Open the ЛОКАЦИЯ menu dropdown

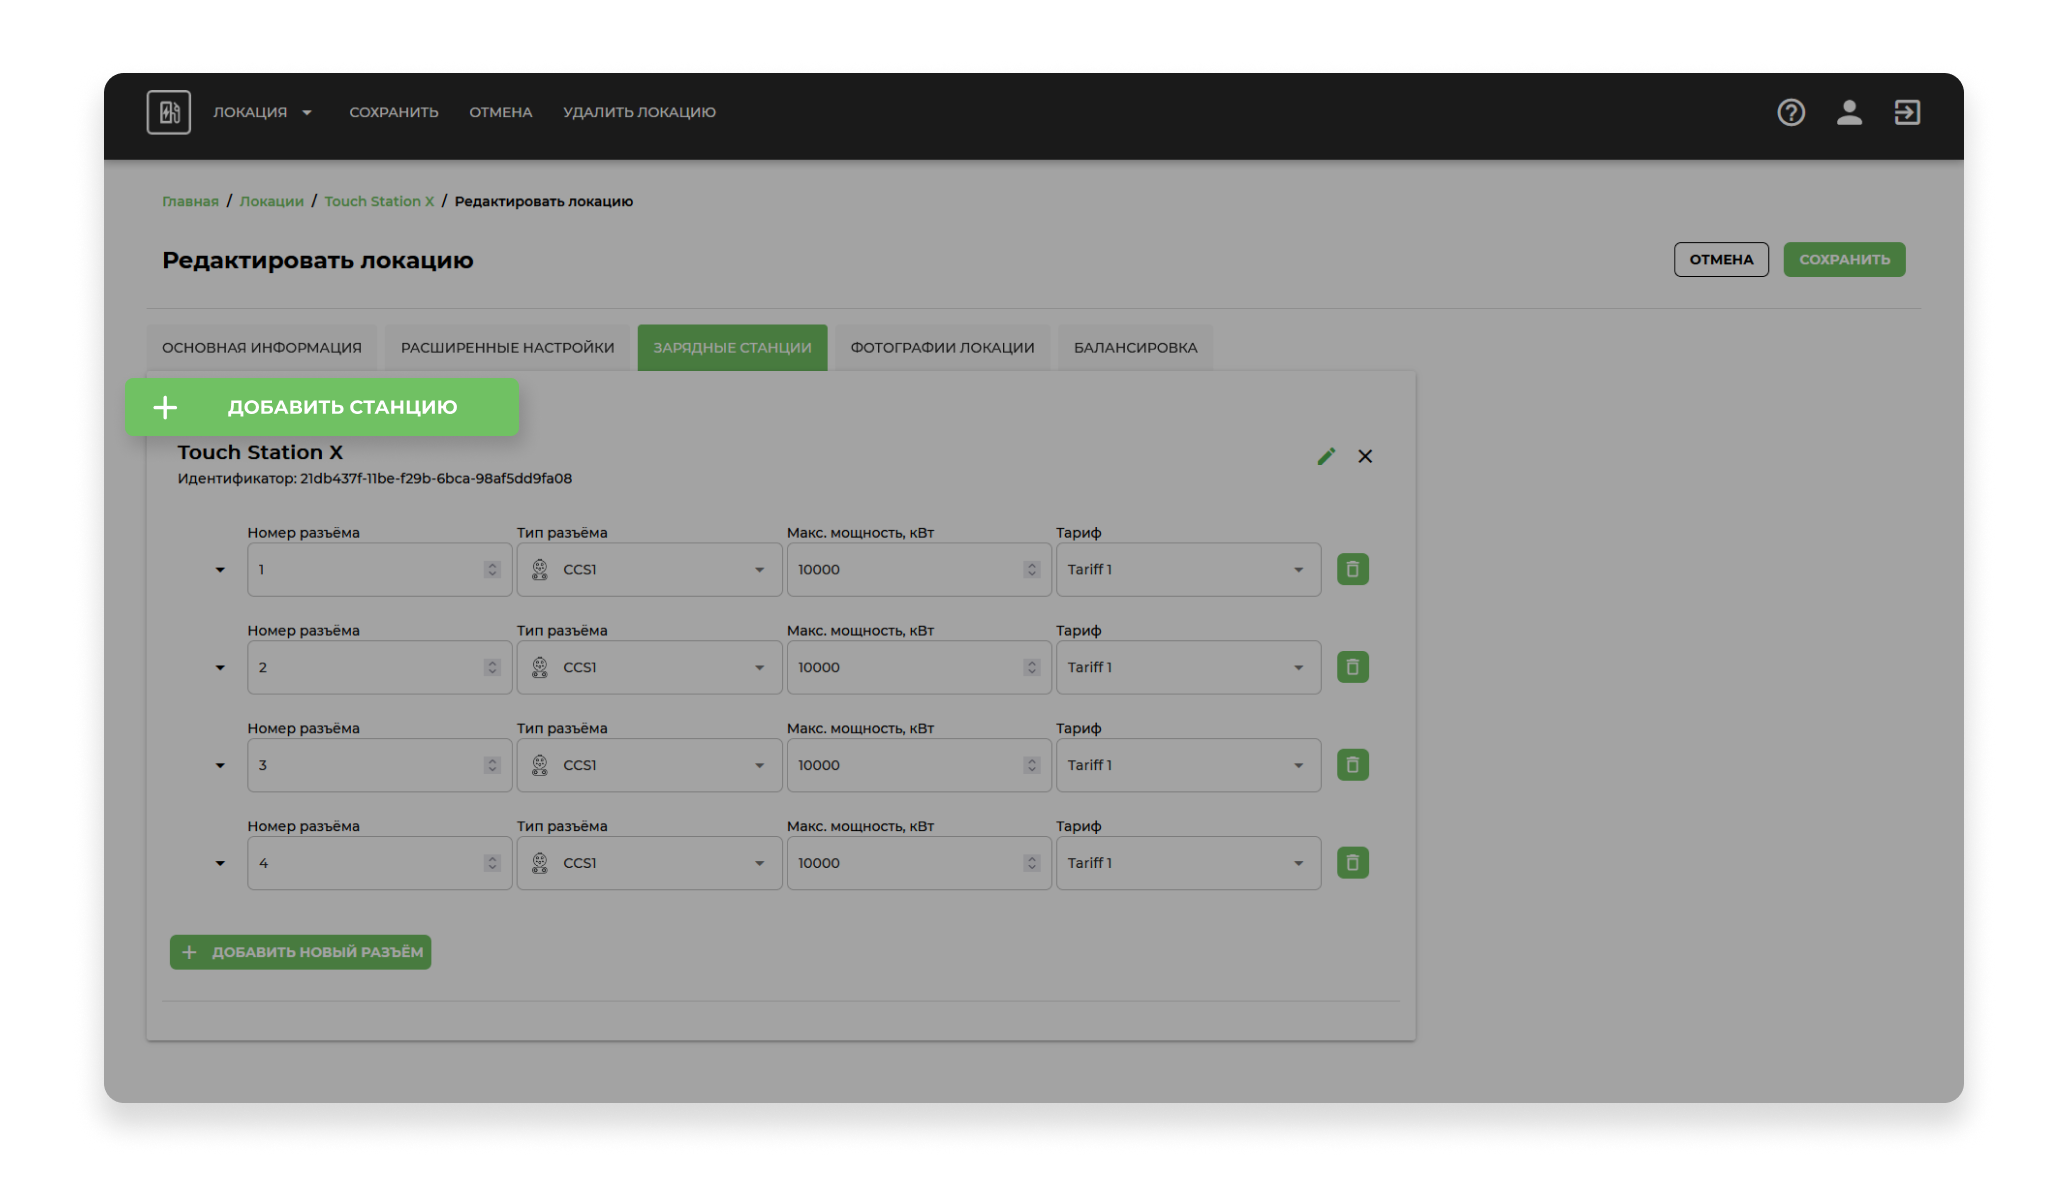tap(262, 112)
